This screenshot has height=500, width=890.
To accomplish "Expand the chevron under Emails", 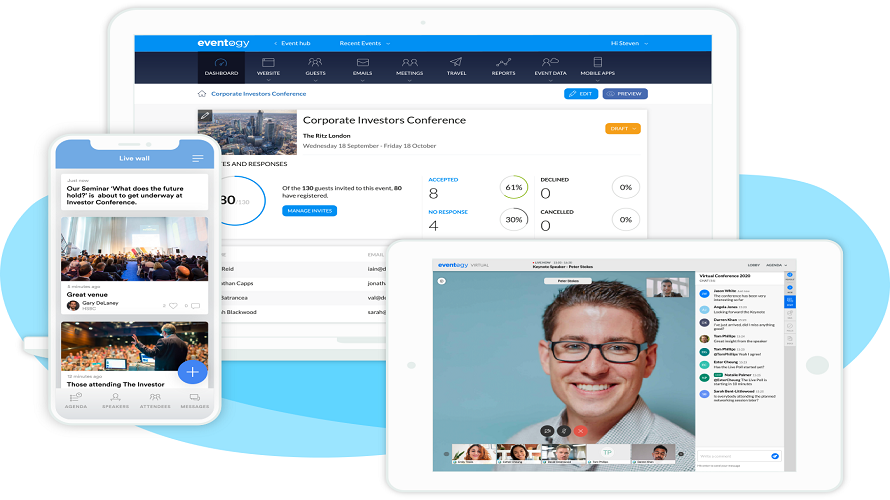I will point(363,80).
